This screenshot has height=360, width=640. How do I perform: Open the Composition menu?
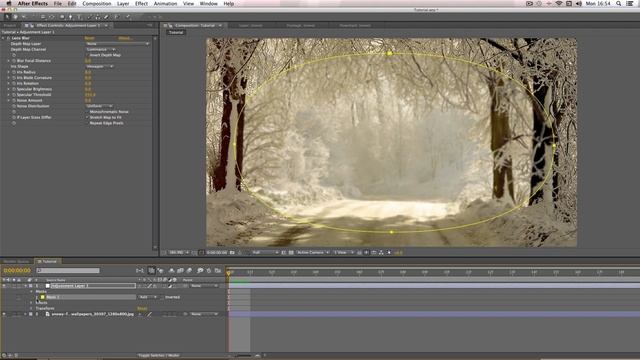click(x=97, y=3)
